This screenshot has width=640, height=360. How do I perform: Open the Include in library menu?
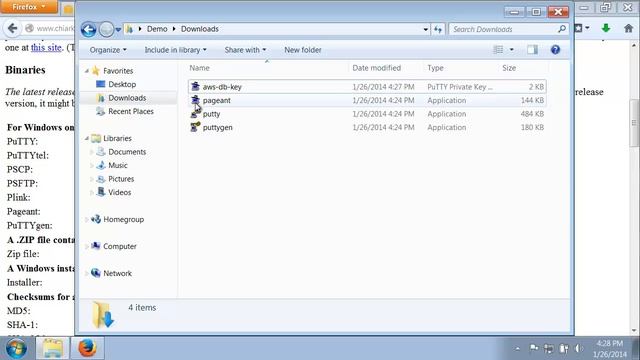pyautogui.click(x=176, y=50)
